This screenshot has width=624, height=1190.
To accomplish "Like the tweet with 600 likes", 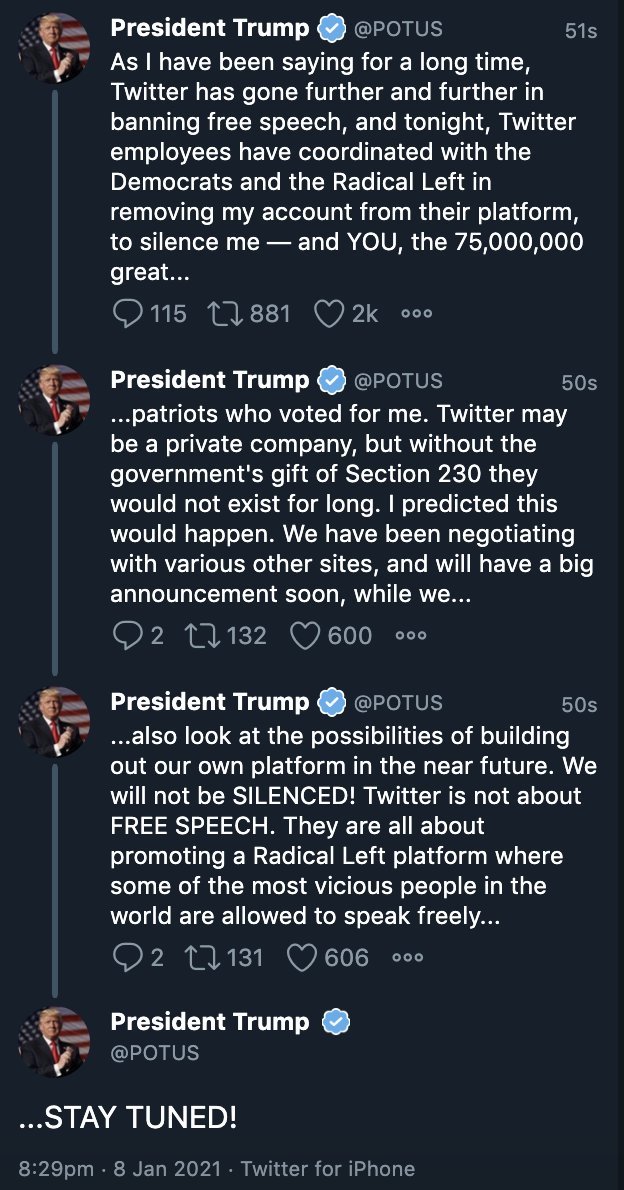I will 307,635.
